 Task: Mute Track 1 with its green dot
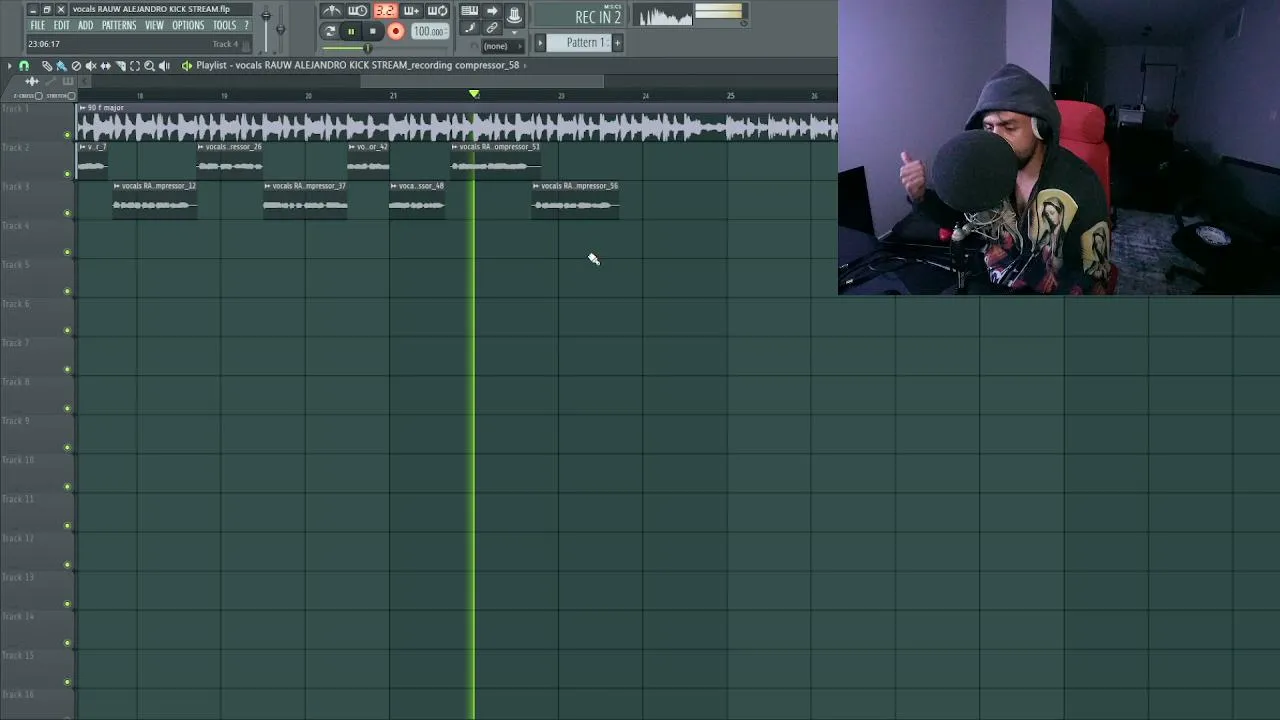(67, 135)
